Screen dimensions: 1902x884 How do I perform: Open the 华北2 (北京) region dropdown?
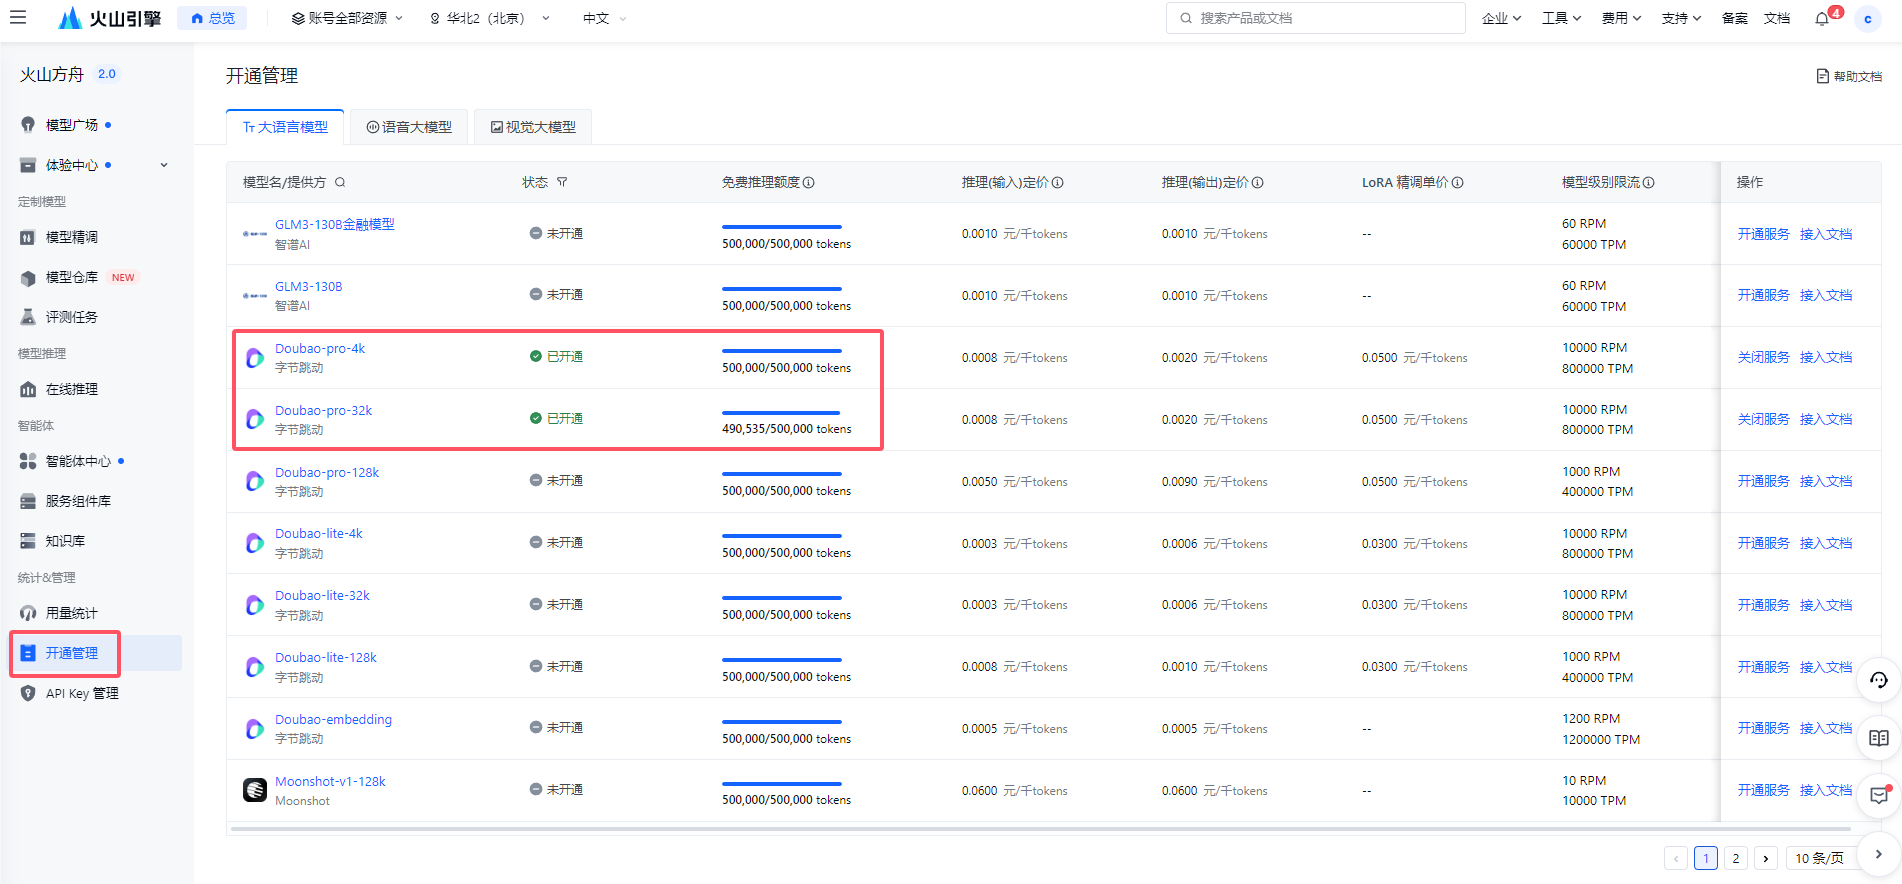[489, 18]
